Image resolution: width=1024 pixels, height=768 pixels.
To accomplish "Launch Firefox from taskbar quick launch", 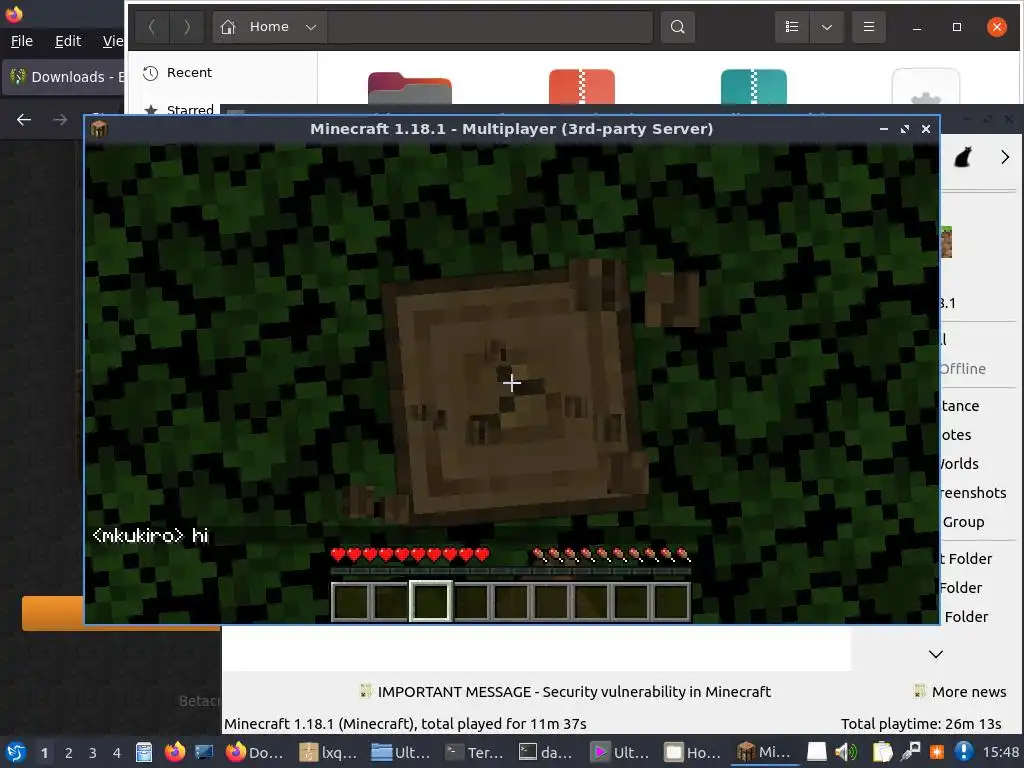I will coord(174,752).
